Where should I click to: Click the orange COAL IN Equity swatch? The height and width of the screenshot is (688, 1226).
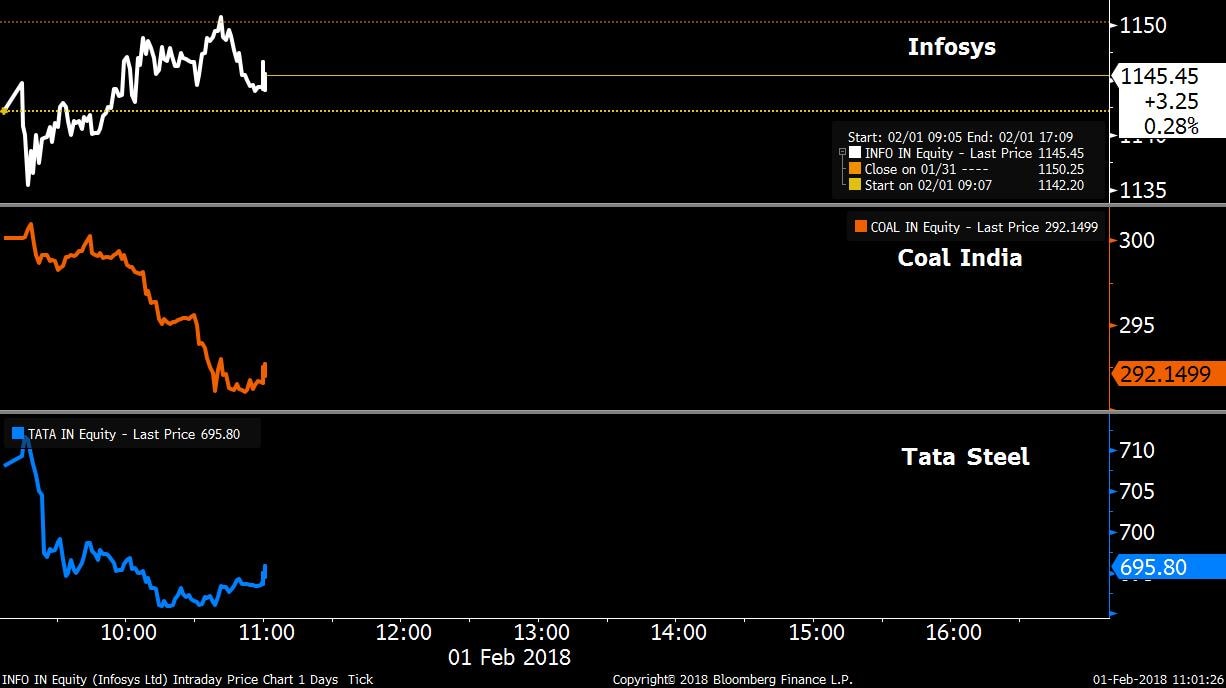[860, 227]
